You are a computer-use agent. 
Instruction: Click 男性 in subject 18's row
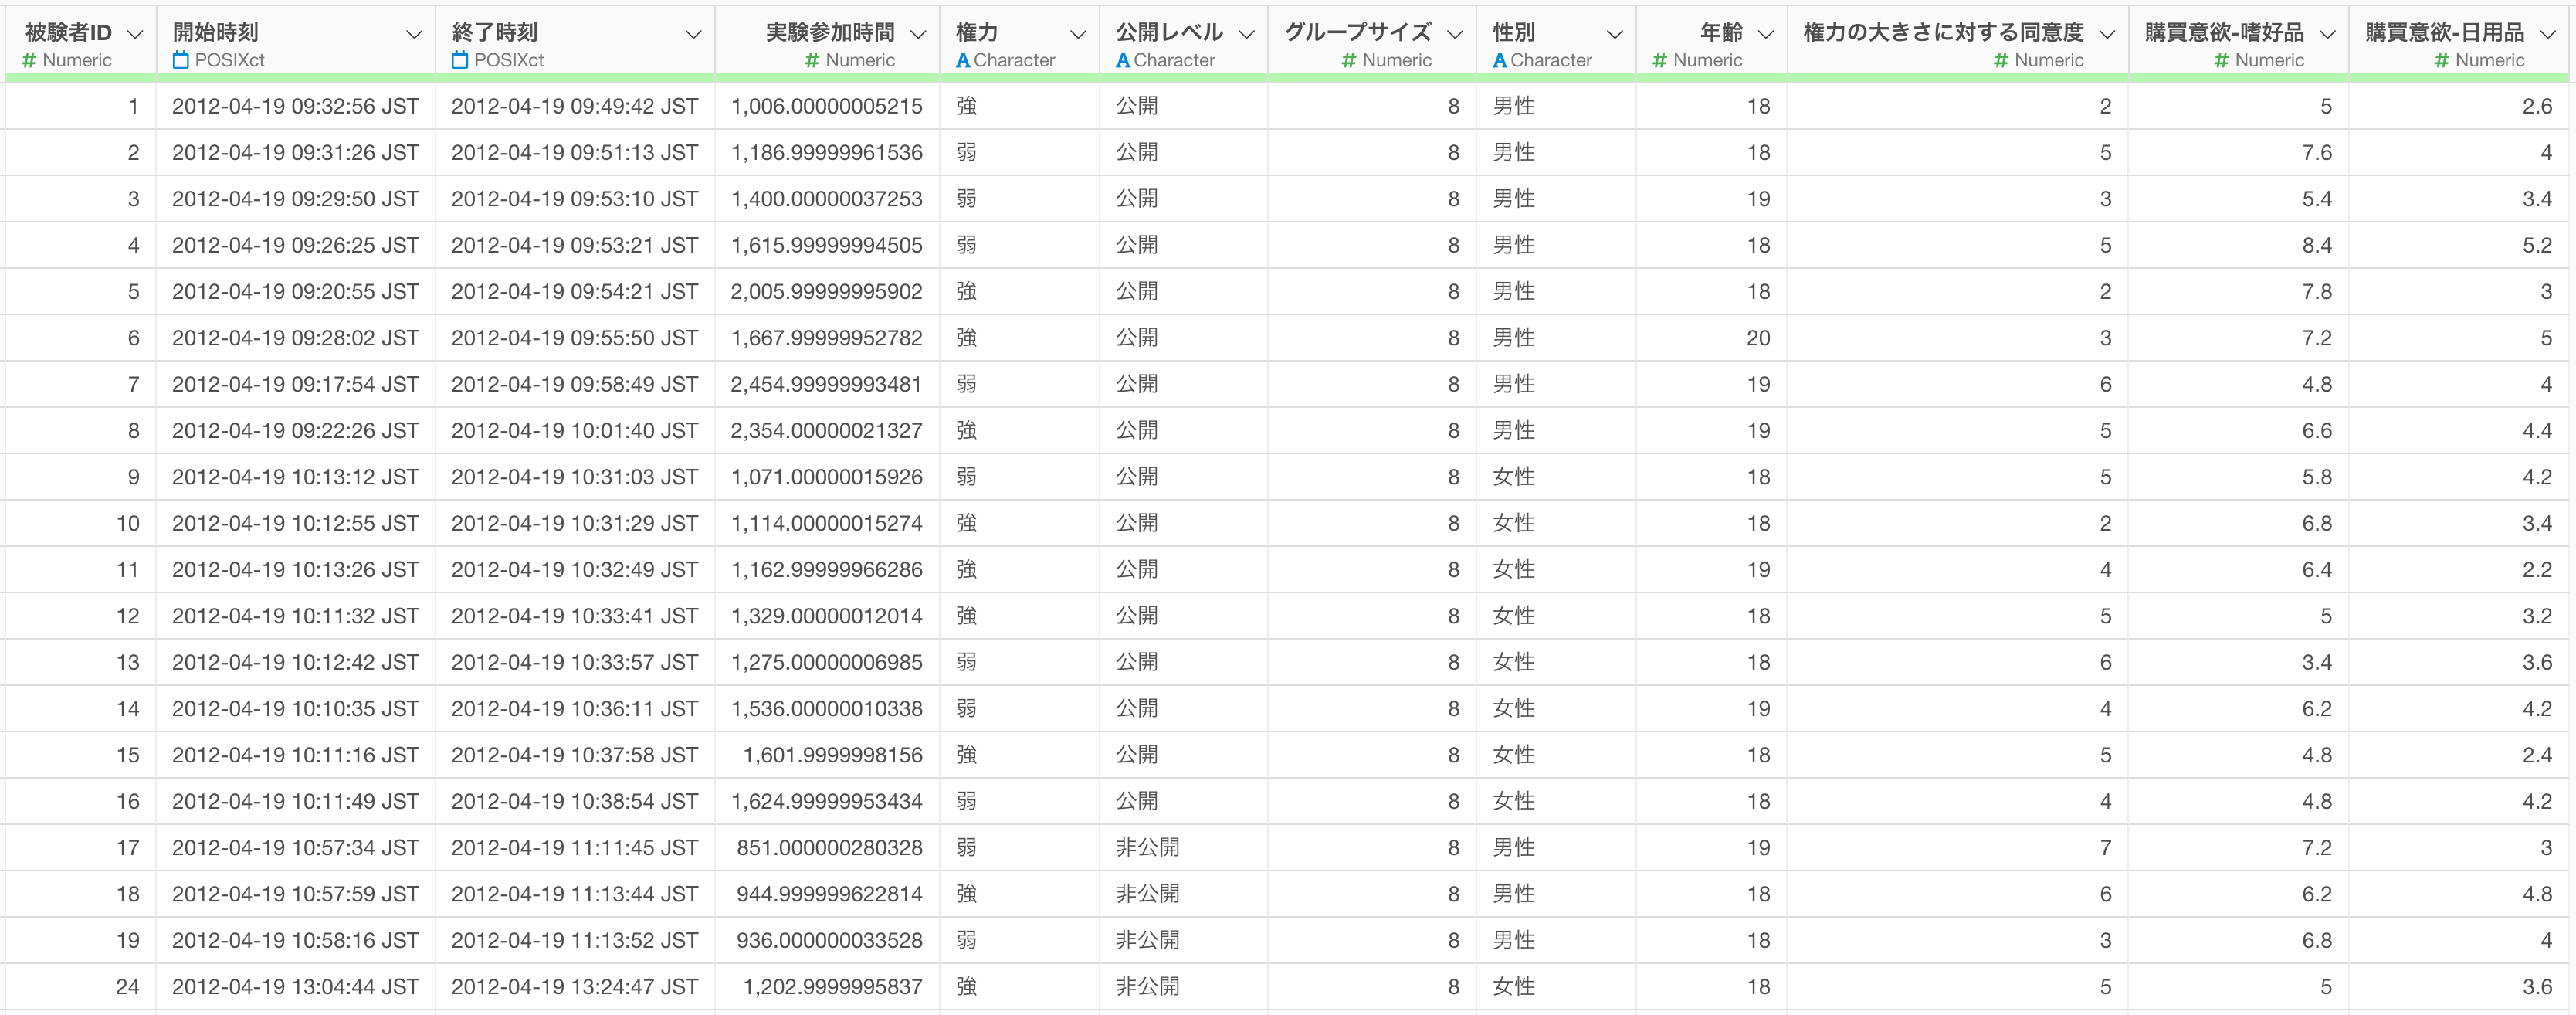coord(1513,894)
